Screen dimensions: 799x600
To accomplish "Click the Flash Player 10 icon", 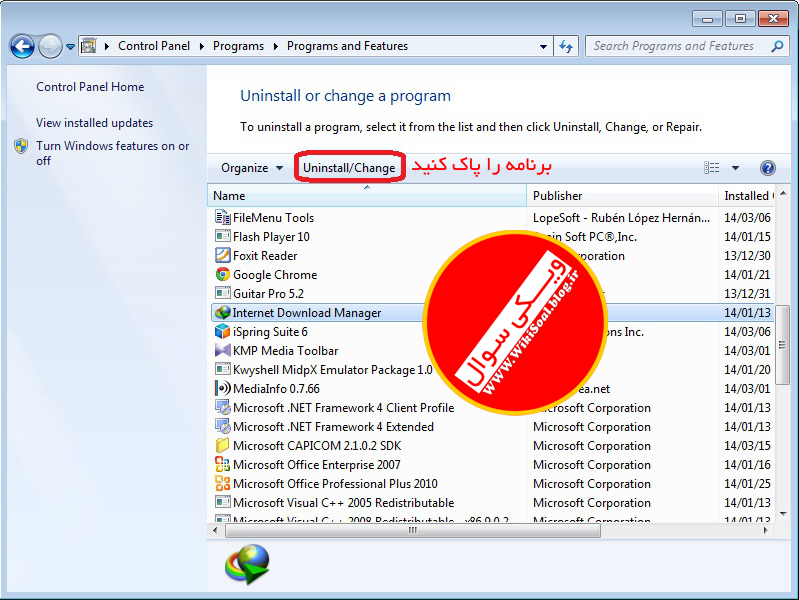I will (222, 236).
